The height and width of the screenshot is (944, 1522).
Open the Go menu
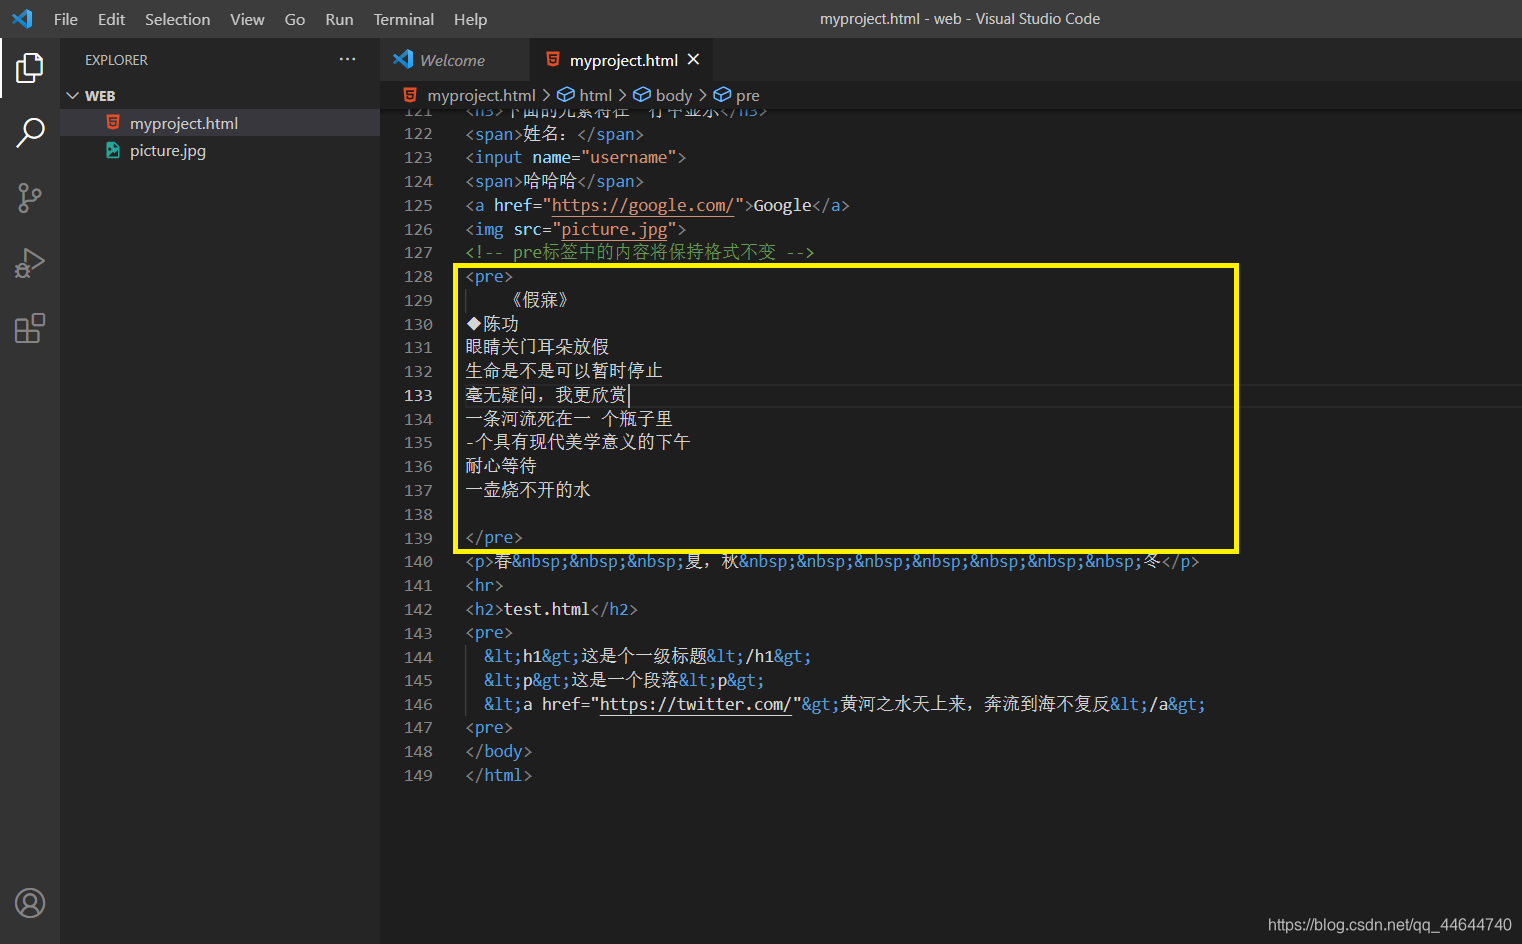(295, 19)
